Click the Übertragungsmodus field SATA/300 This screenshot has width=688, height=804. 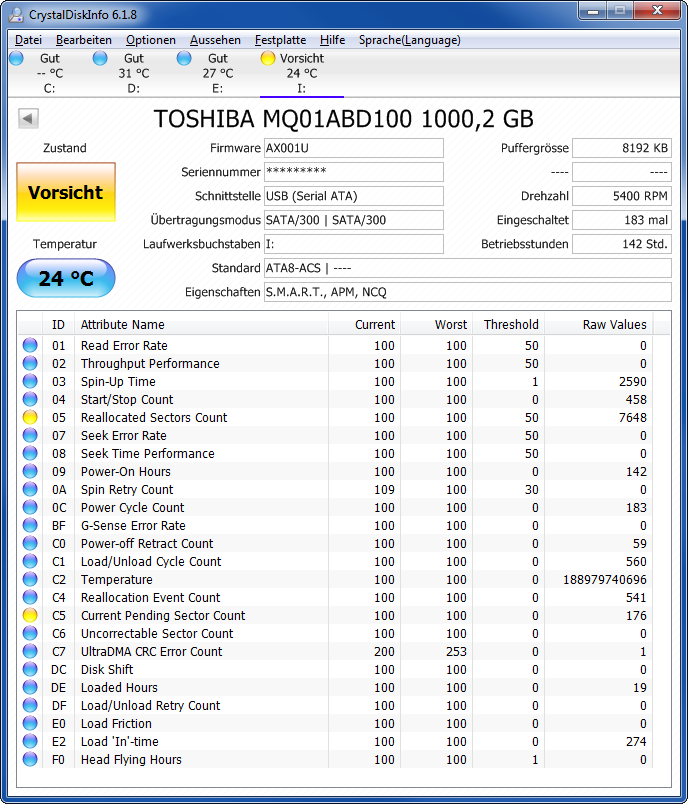(x=354, y=220)
